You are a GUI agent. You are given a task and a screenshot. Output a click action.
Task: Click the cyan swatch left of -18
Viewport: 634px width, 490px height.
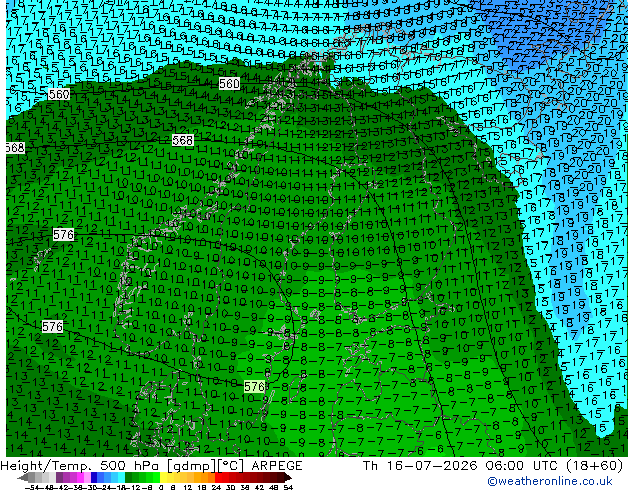[x=121, y=477]
